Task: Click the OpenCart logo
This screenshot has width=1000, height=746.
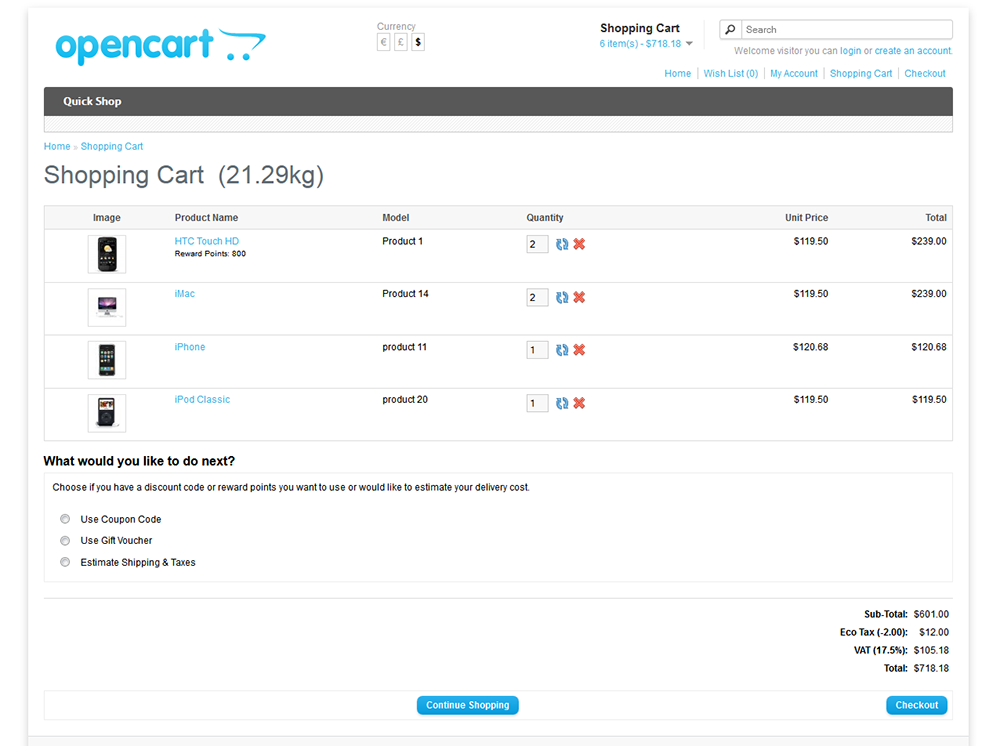Action: point(161,46)
